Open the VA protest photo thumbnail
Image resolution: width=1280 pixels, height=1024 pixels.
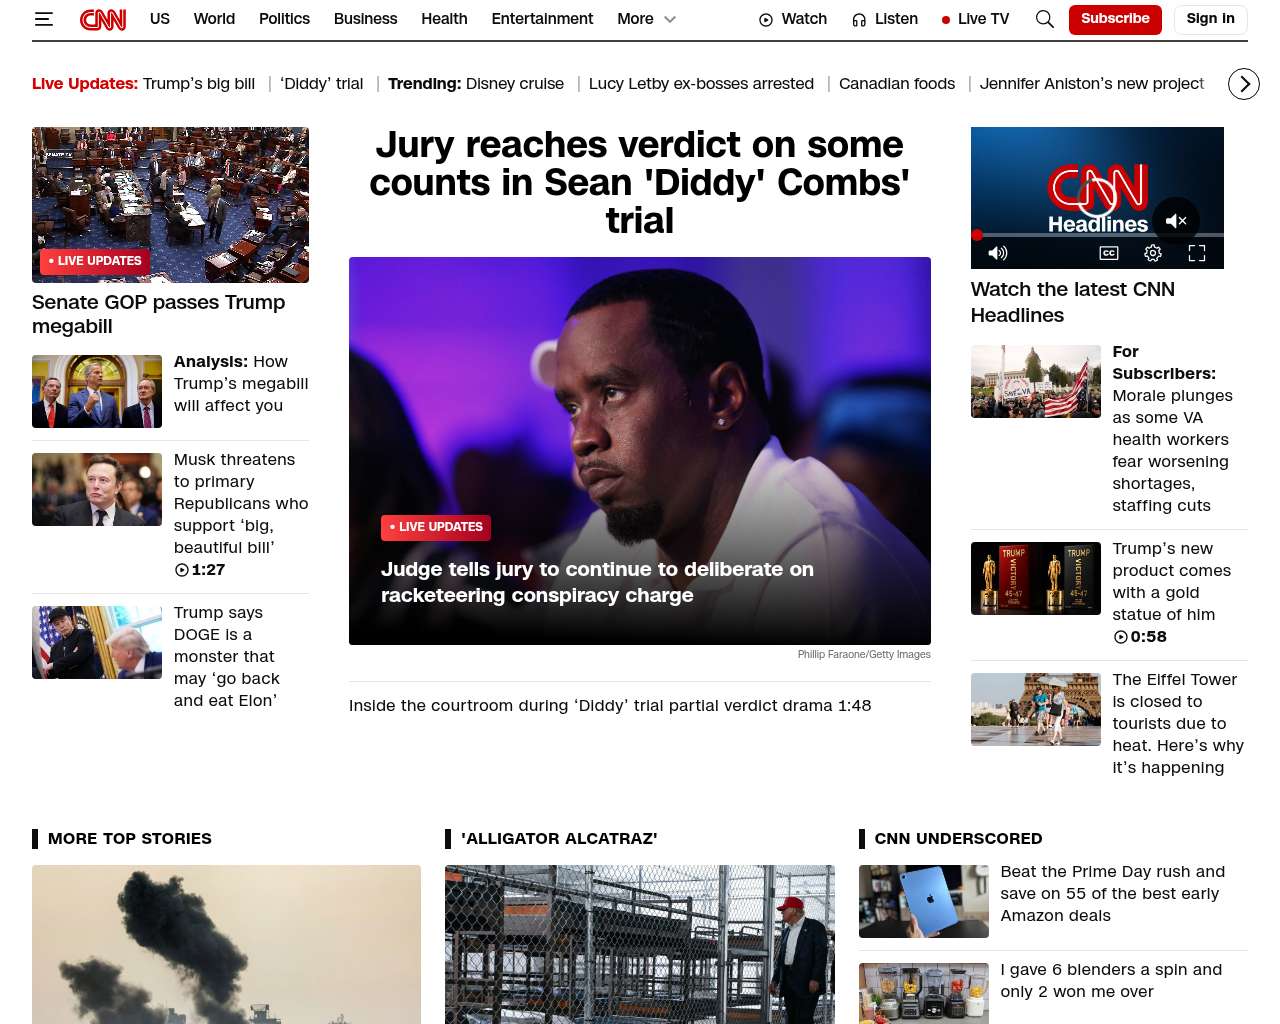1036,381
